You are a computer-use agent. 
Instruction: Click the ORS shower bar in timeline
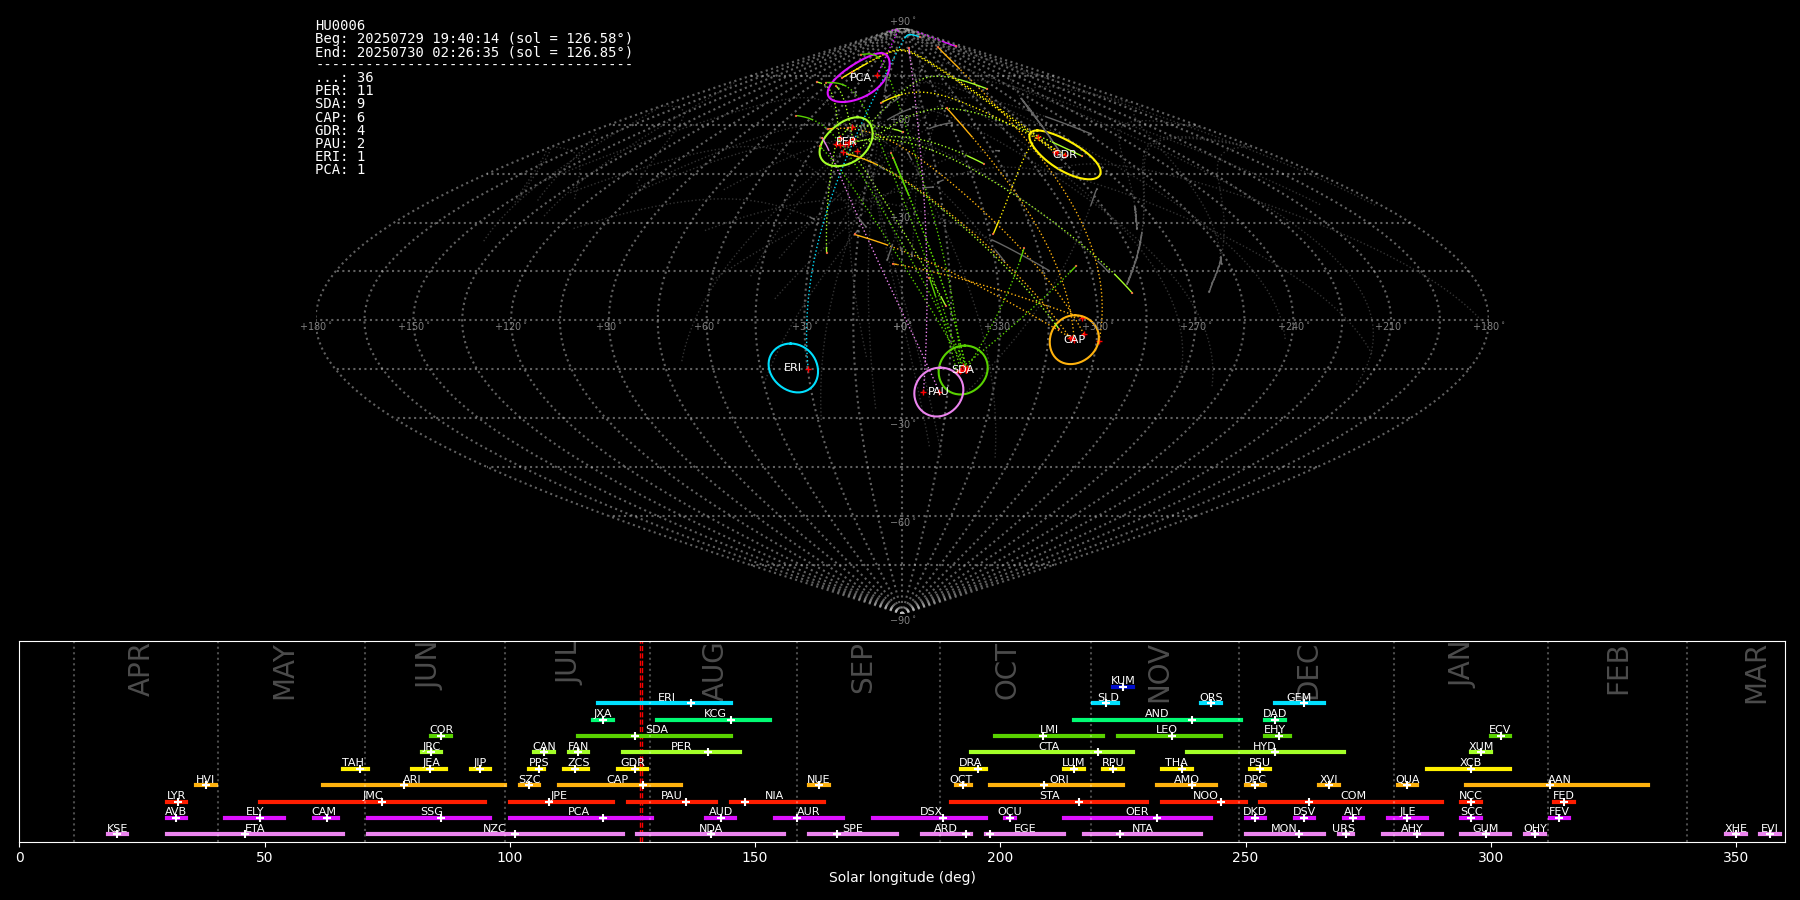pyautogui.click(x=1211, y=703)
